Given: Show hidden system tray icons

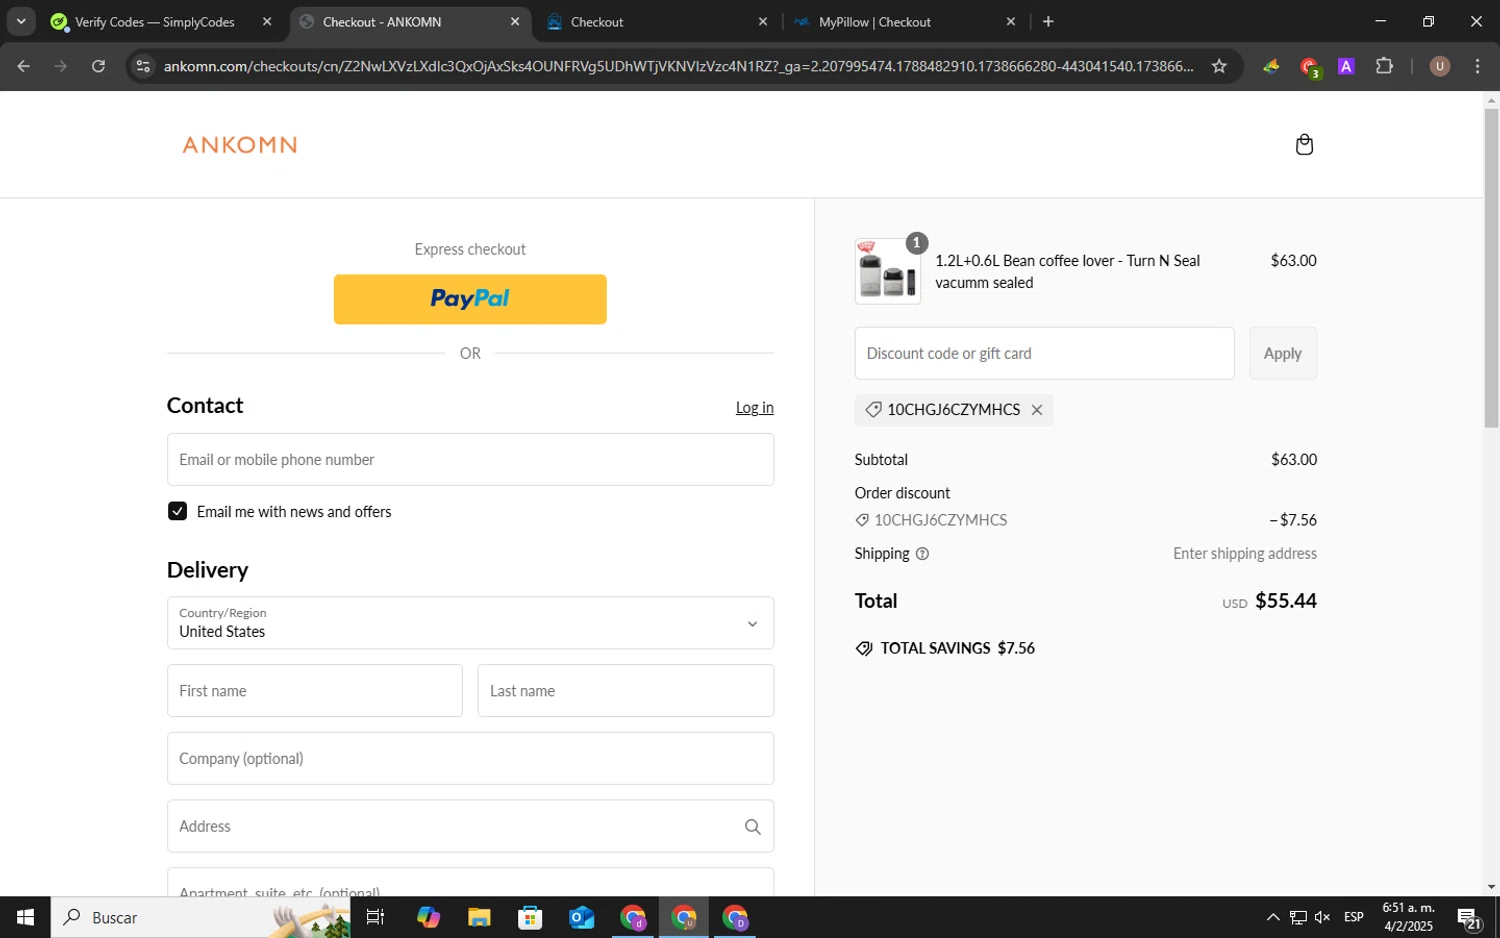Looking at the screenshot, I should [x=1272, y=917].
